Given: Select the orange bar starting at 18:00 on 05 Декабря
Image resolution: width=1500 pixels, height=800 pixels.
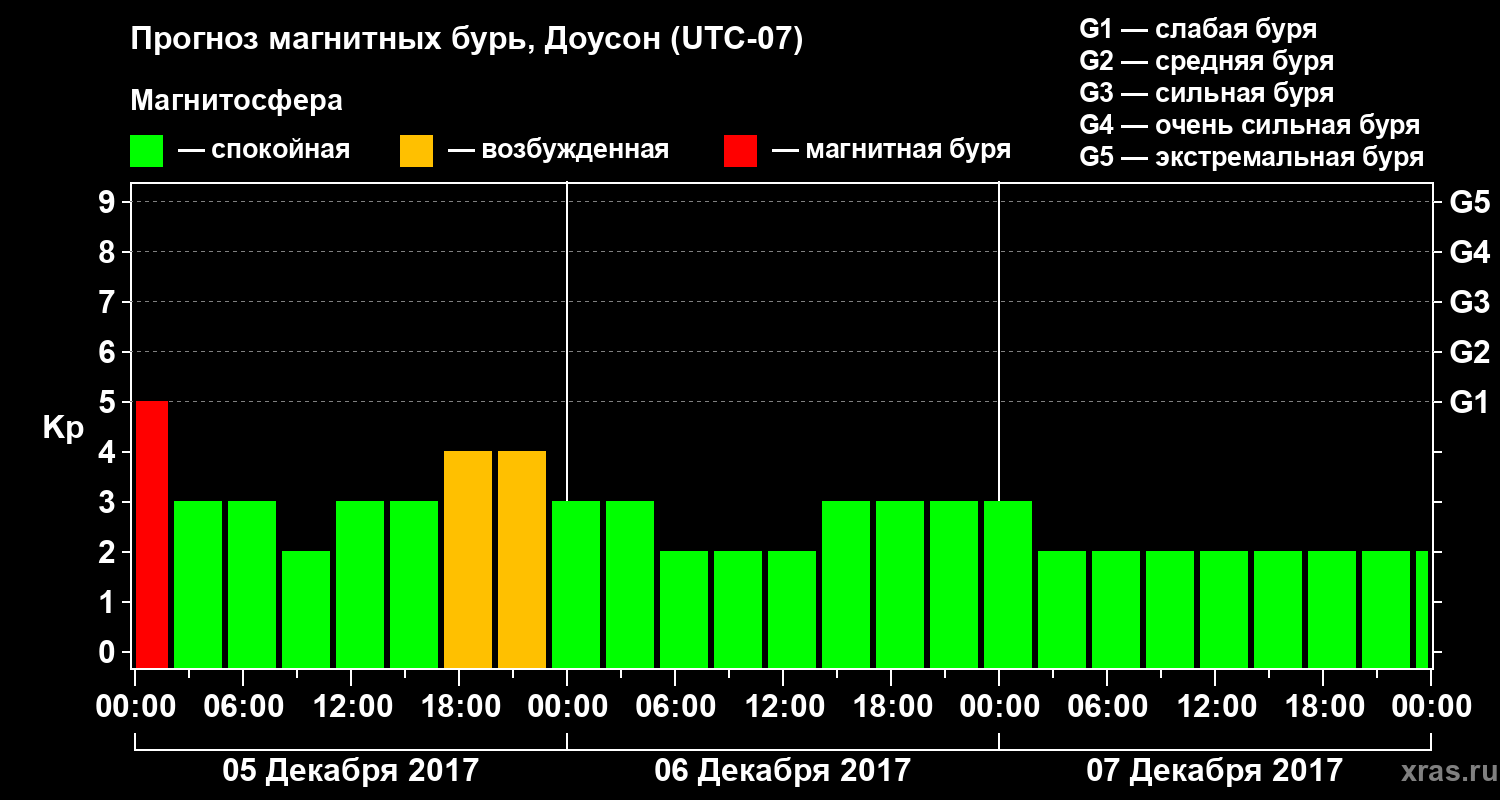Looking at the screenshot, I should [x=468, y=559].
